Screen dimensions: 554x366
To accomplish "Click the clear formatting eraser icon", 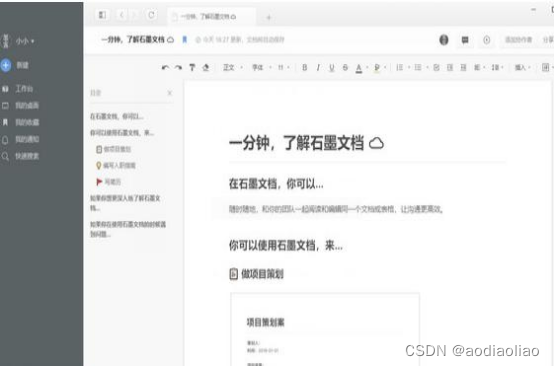I will pyautogui.click(x=206, y=67).
